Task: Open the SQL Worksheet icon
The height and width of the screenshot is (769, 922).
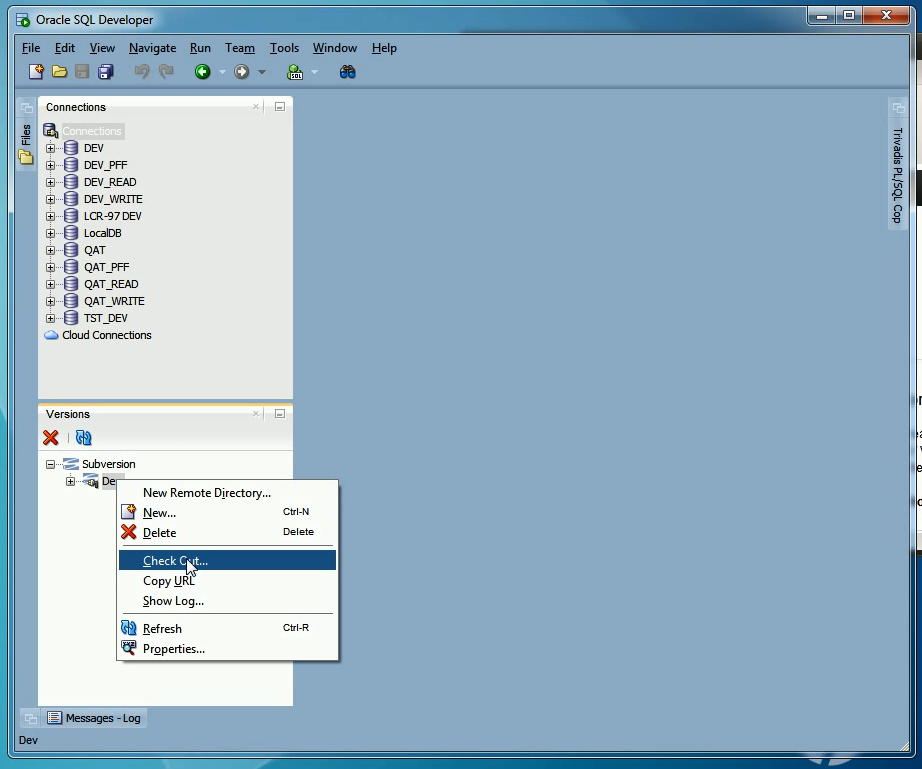Action: (x=295, y=72)
